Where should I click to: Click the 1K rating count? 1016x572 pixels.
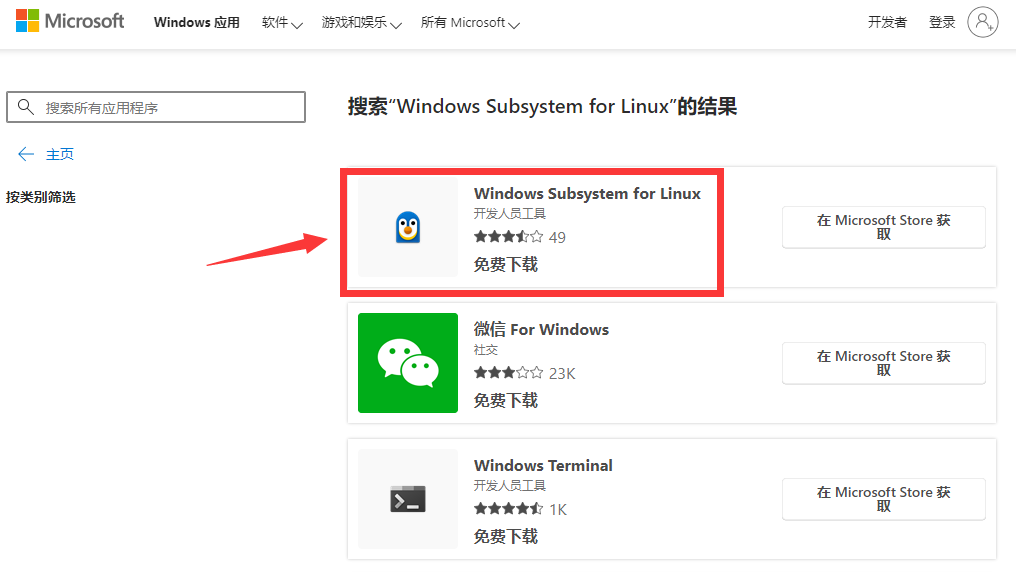tap(558, 510)
